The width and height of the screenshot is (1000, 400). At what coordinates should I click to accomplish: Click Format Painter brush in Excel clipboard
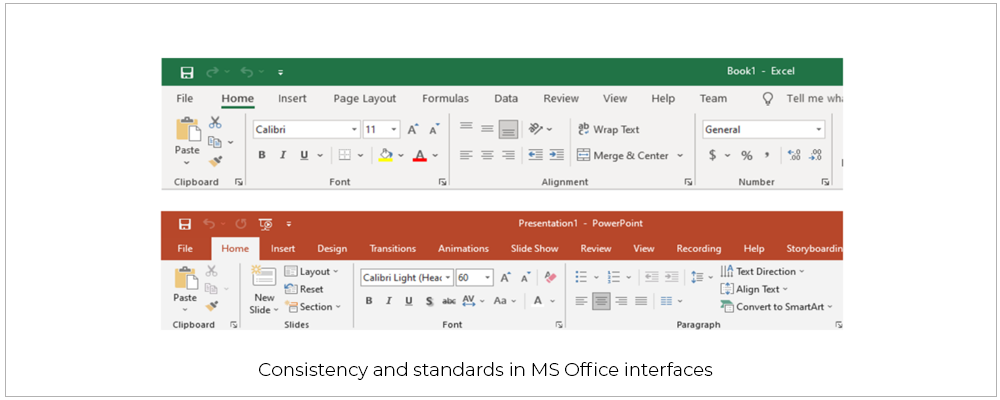[x=216, y=161]
